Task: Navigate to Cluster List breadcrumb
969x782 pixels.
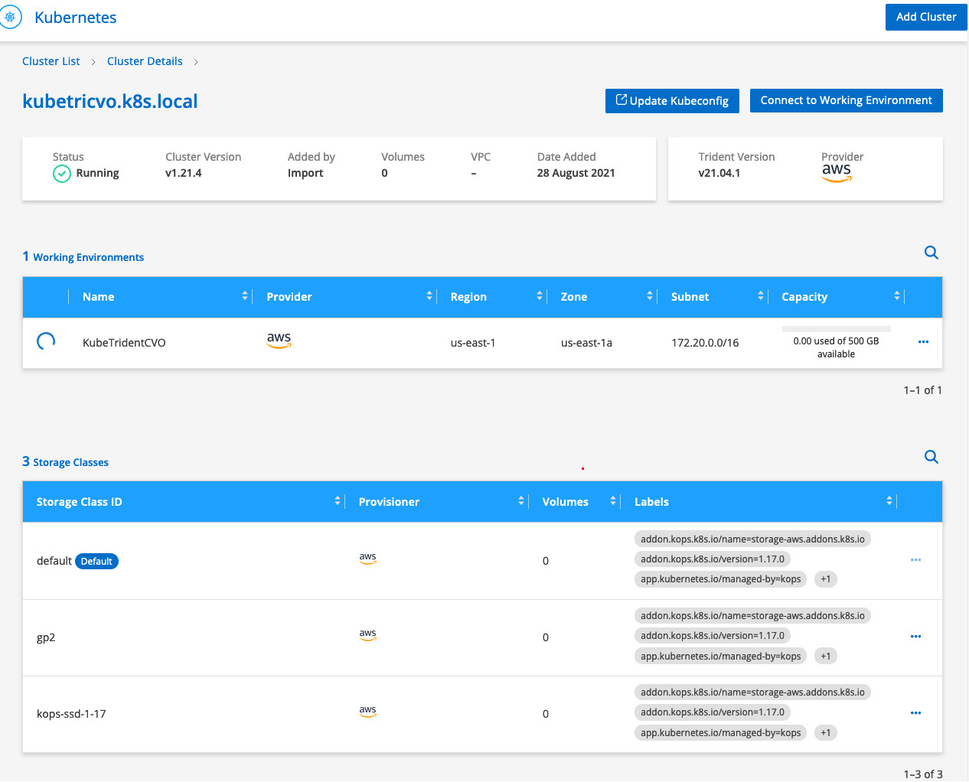Action: pyautogui.click(x=51, y=61)
